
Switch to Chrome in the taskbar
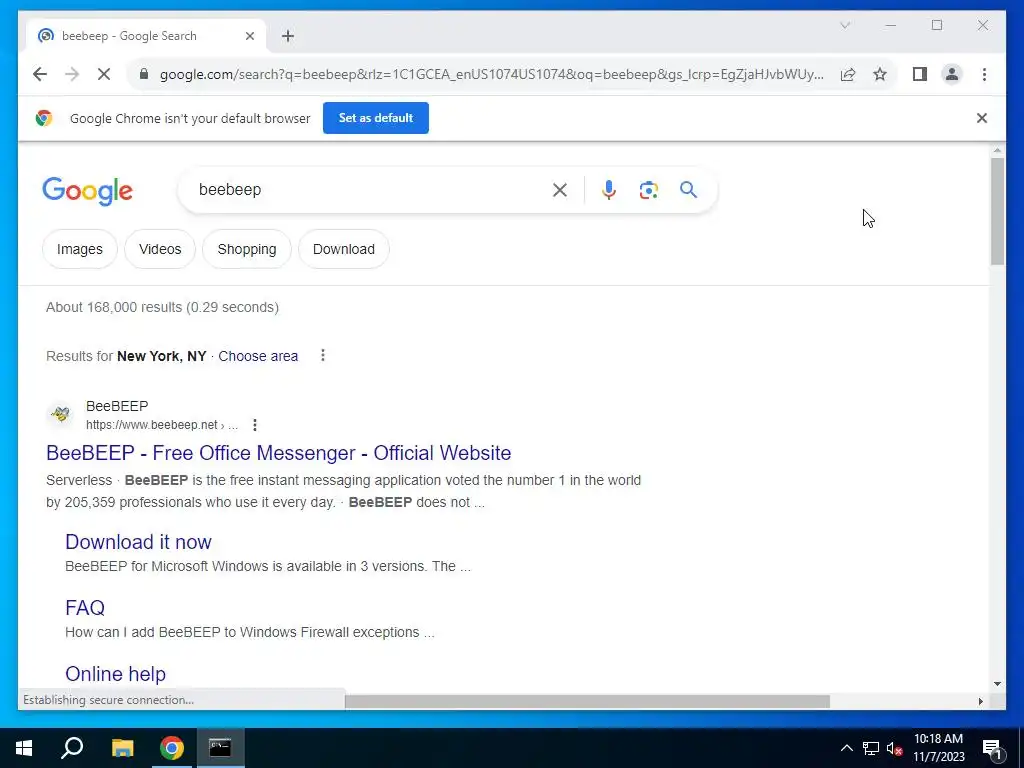[x=172, y=748]
